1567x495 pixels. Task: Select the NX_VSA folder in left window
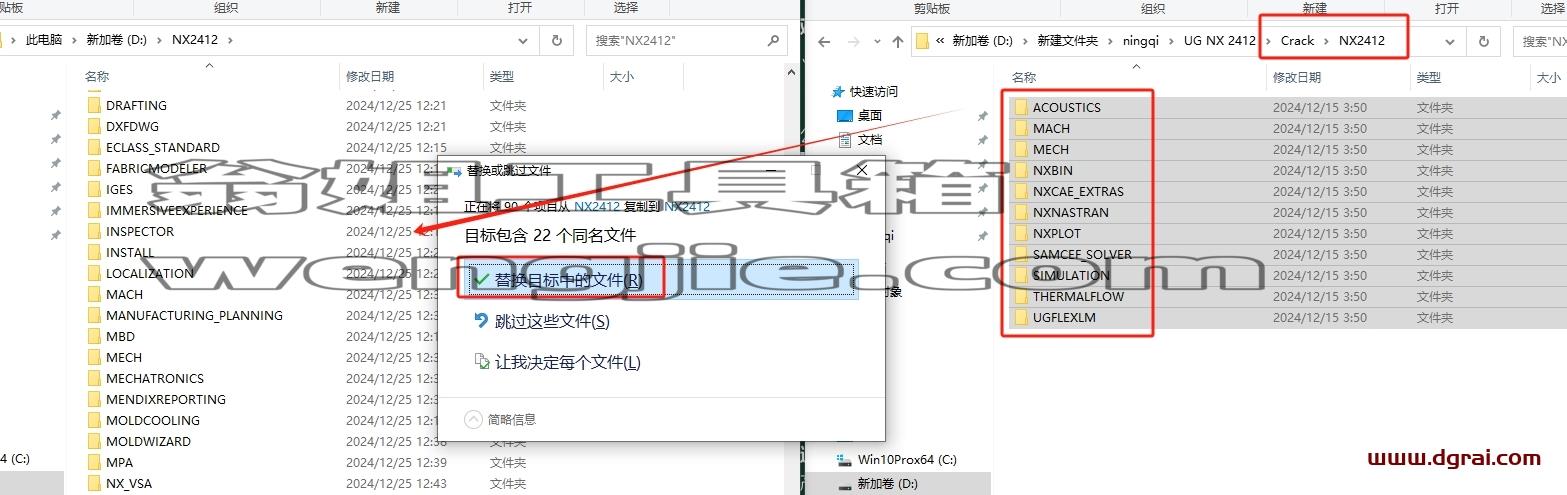[128, 483]
